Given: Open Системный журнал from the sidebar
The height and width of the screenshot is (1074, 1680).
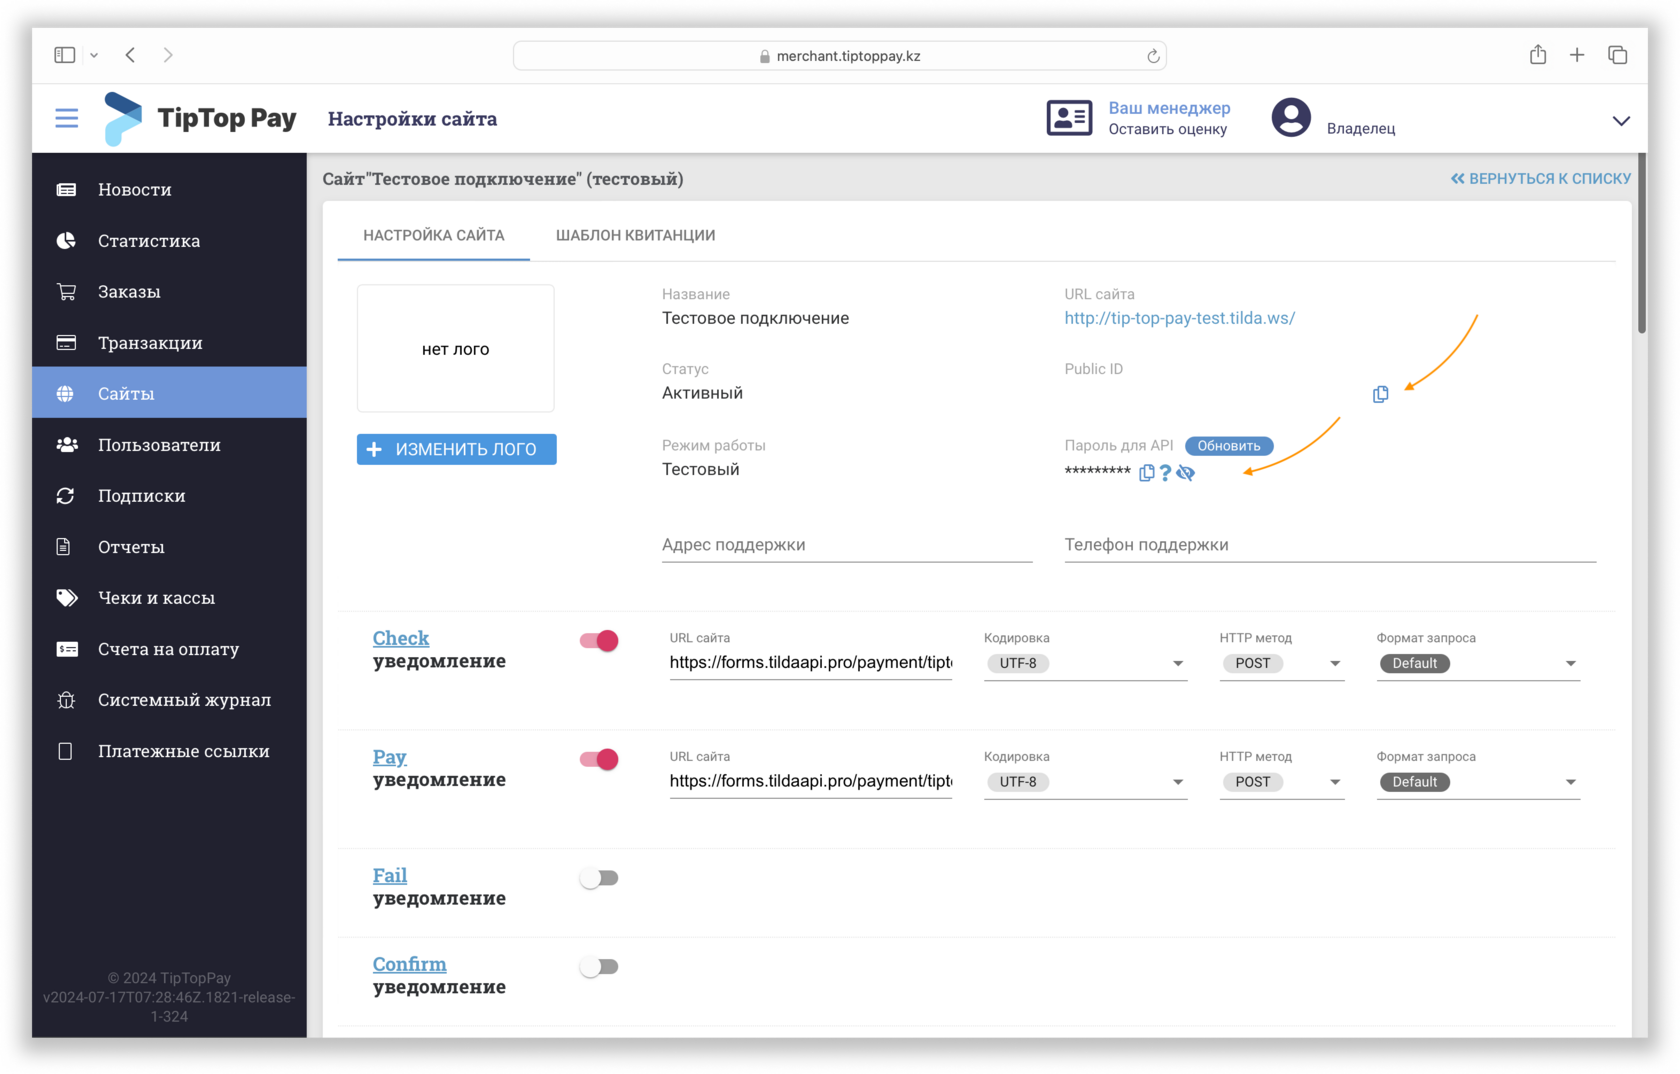Looking at the screenshot, I should pos(184,700).
